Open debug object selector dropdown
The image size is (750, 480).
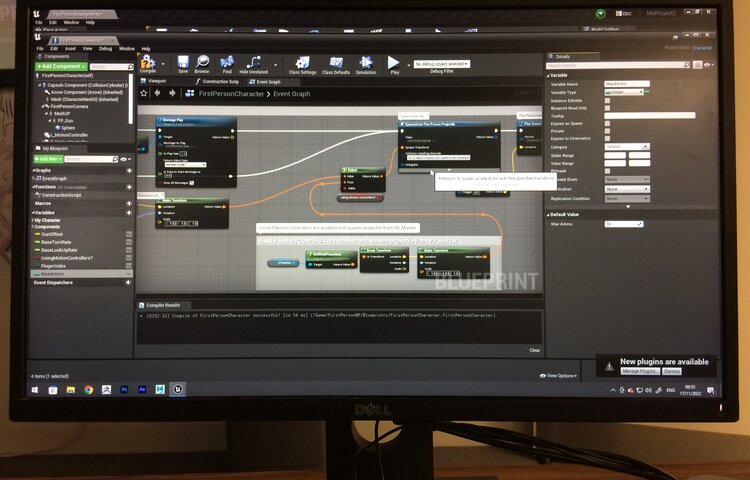442,64
